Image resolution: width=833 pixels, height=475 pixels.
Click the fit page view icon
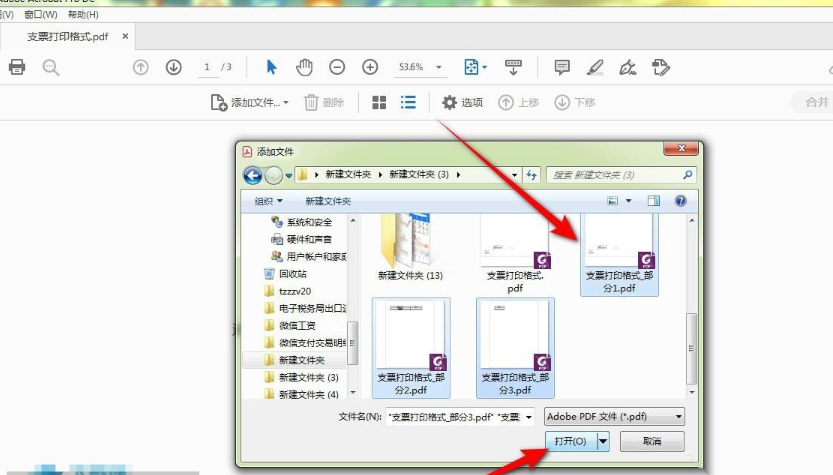point(471,67)
